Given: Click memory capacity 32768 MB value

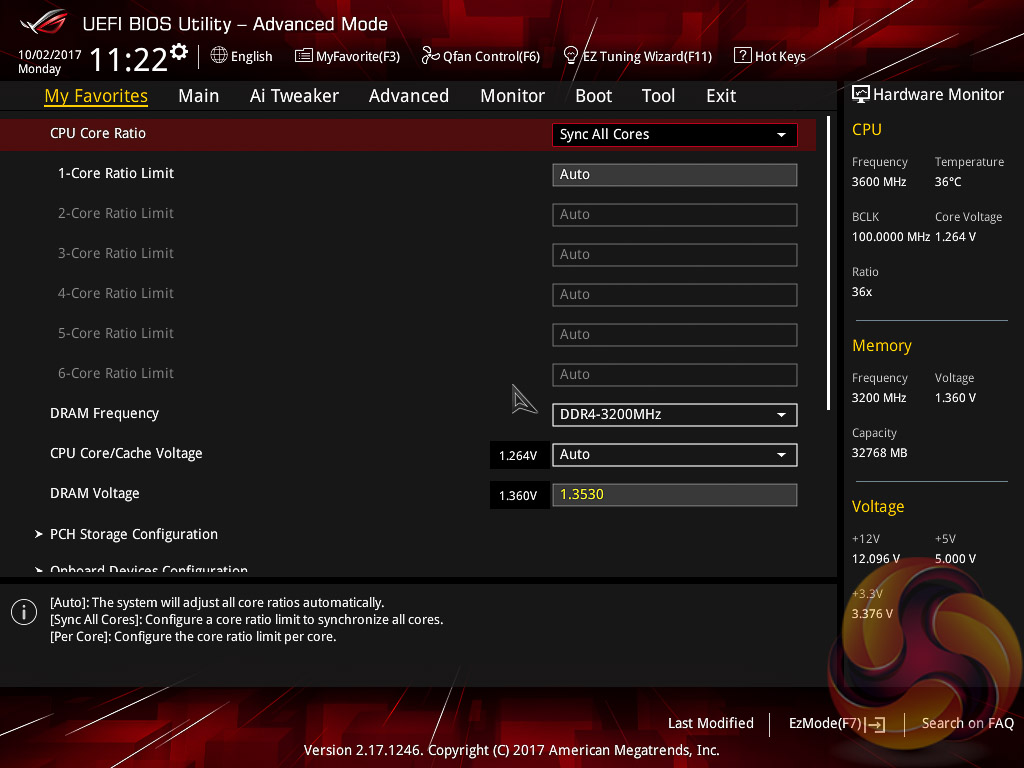Looking at the screenshot, I should (880, 453).
